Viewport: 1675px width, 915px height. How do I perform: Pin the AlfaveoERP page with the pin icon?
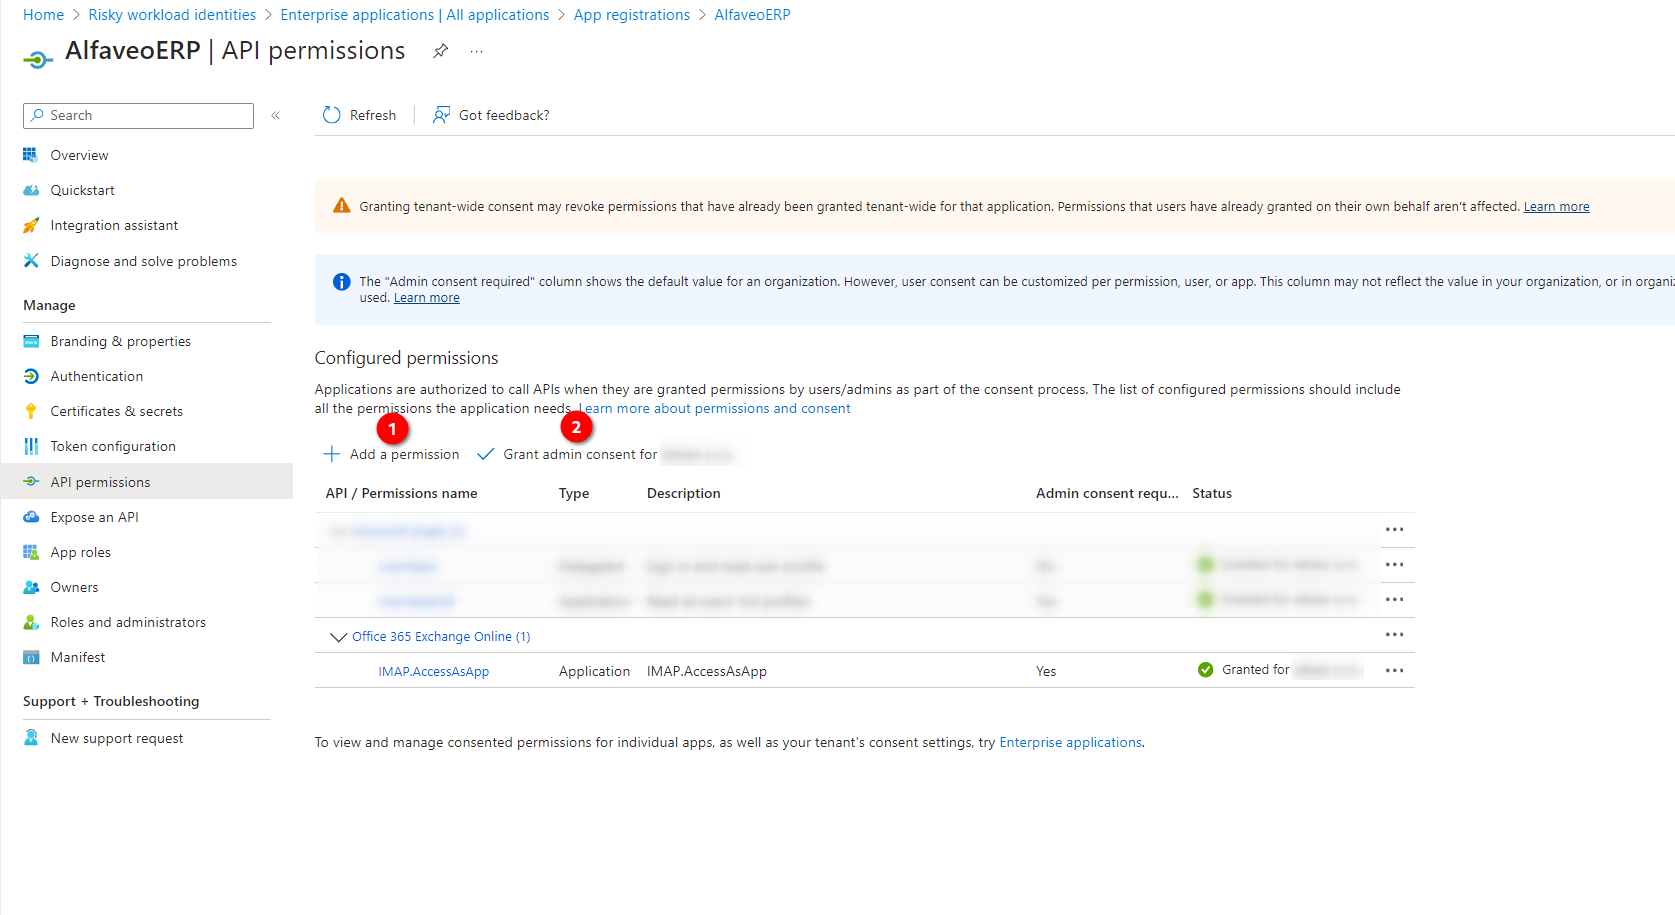(x=440, y=51)
